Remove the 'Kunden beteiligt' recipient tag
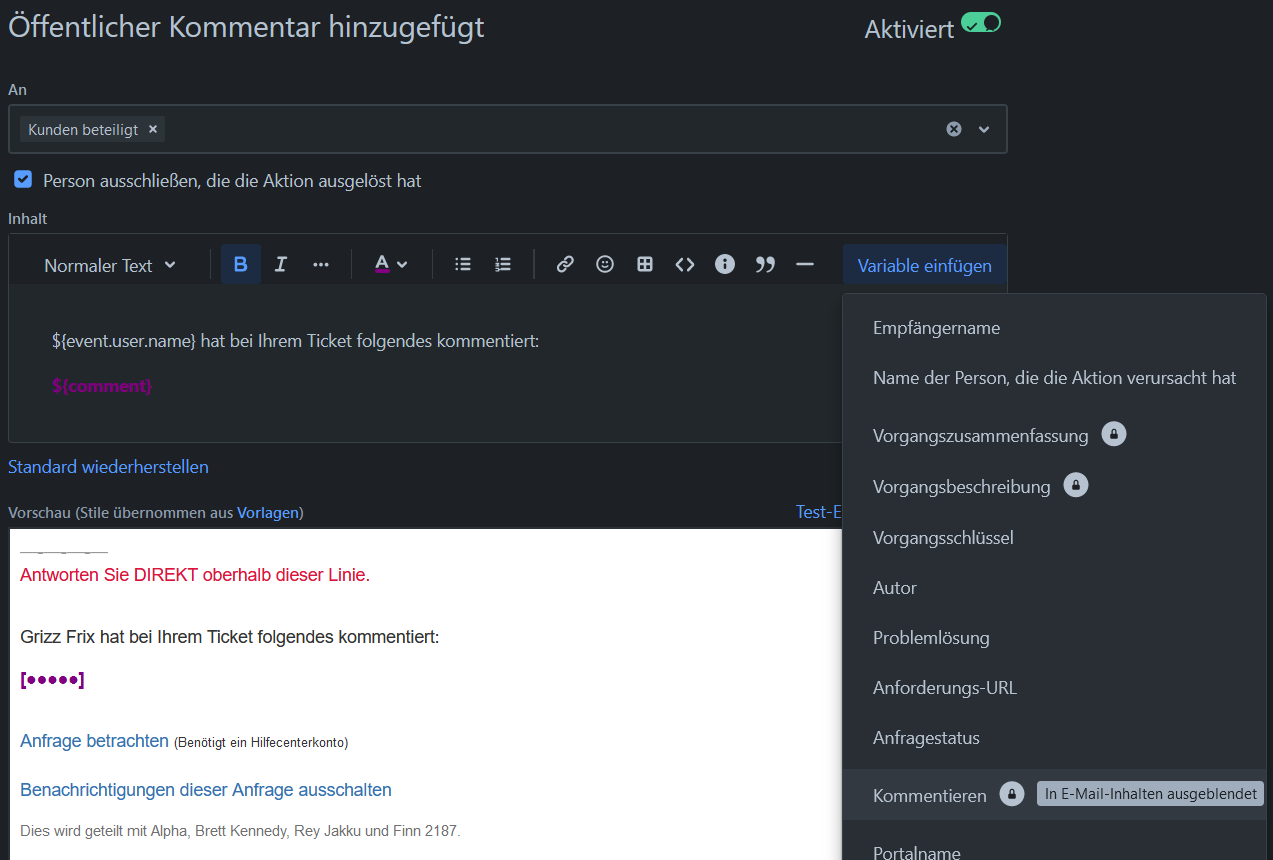 153,129
